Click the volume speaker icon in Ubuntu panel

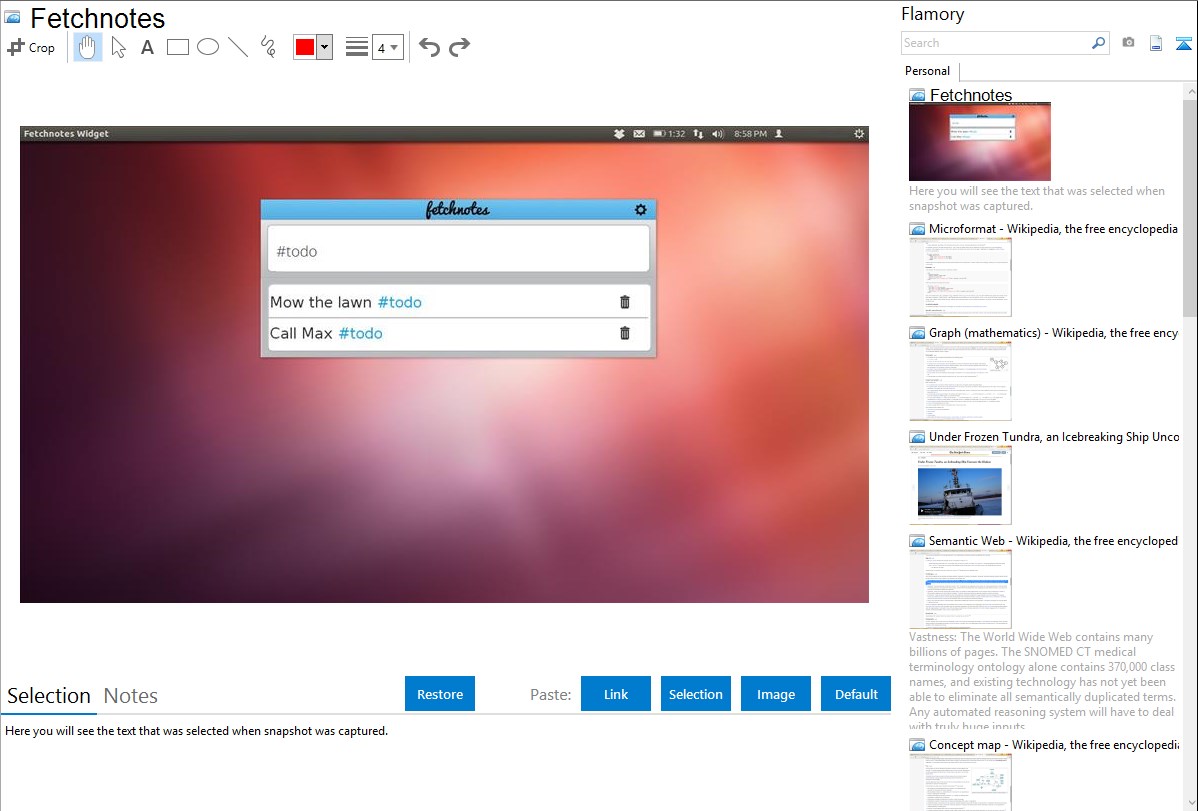tap(717, 134)
